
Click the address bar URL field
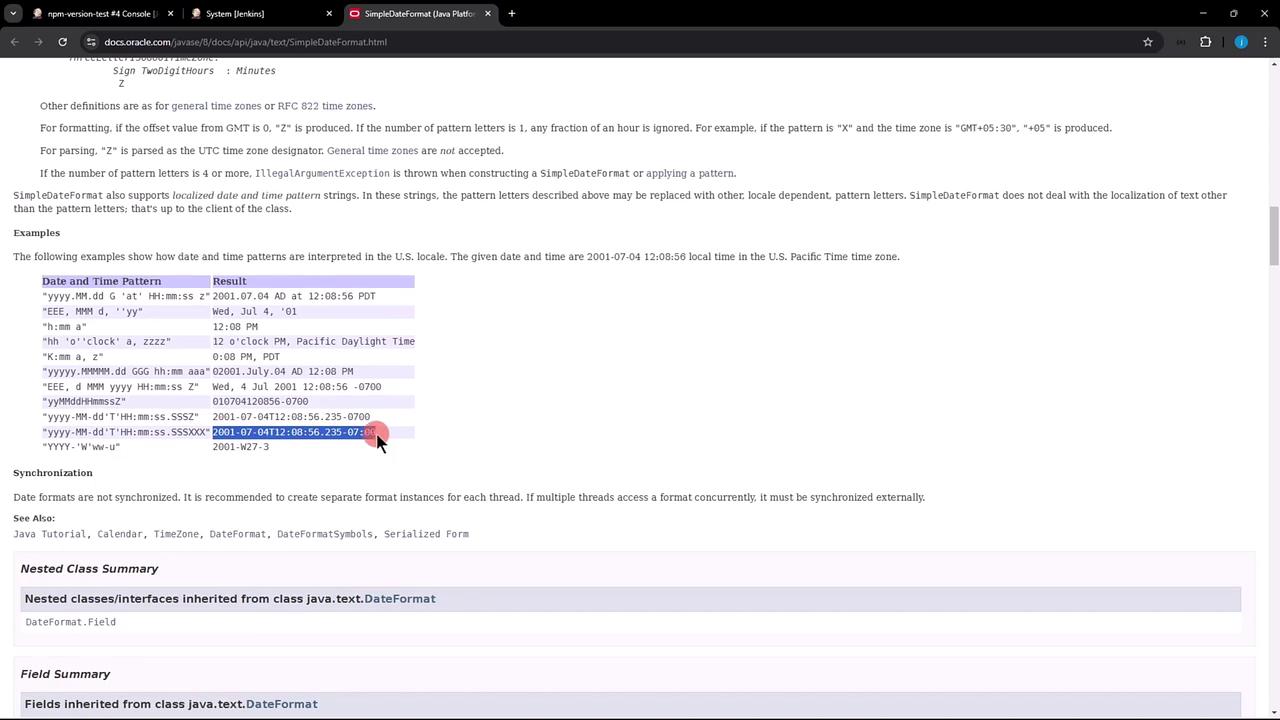click(x=600, y=42)
